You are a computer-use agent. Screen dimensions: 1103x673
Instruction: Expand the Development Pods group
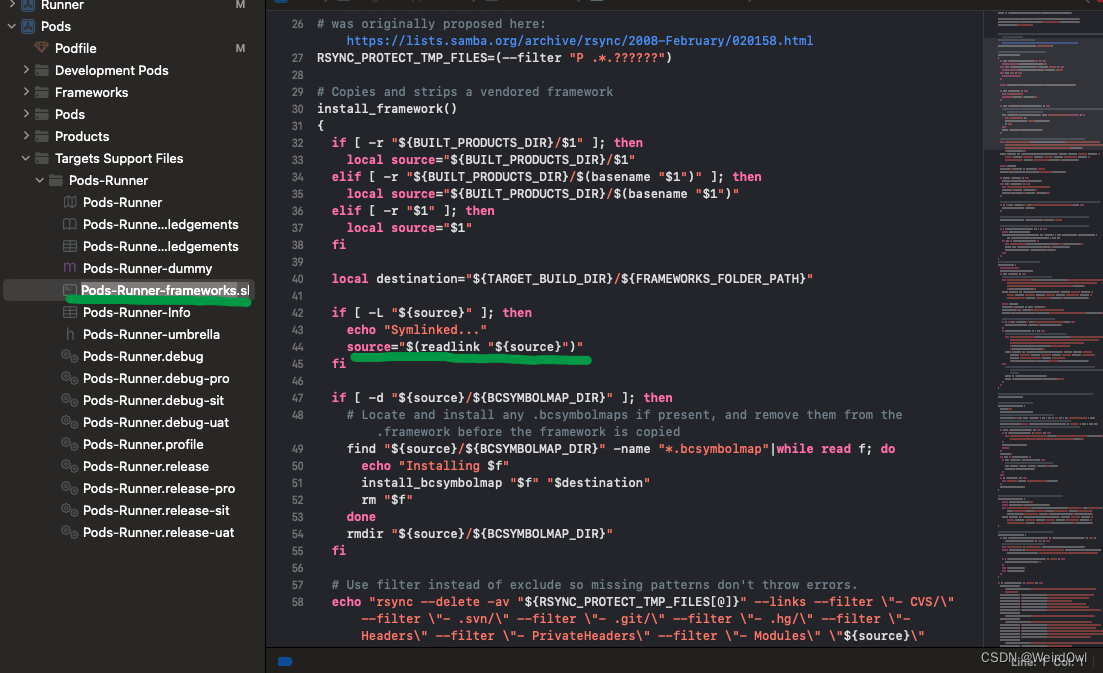[x=25, y=70]
